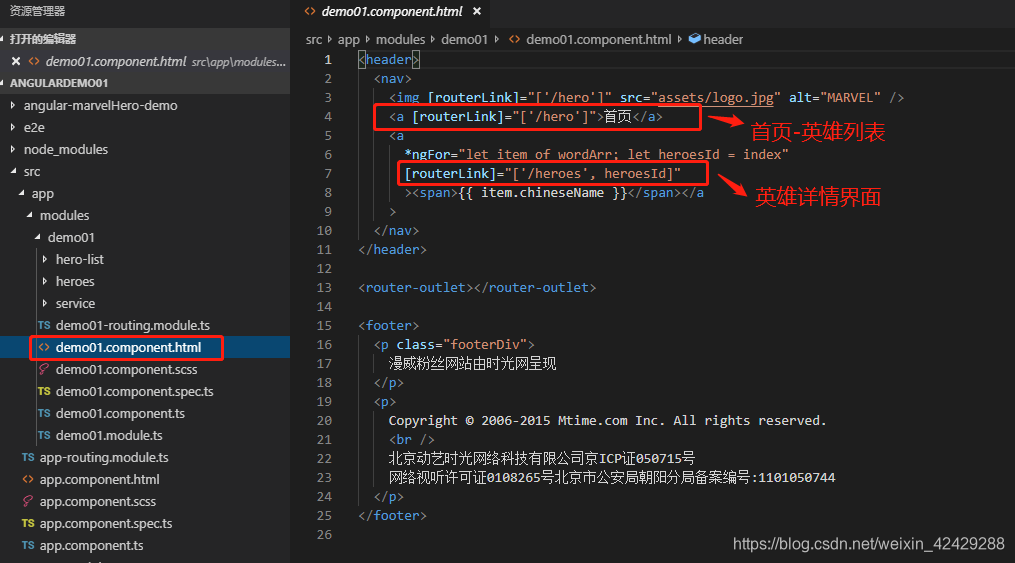Click line number 13 in the gutter

[324, 287]
